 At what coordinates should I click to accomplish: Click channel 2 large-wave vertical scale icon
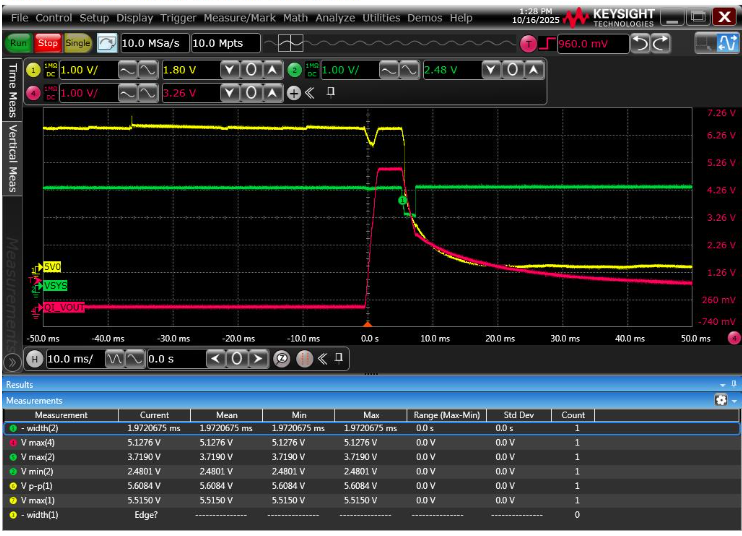tap(409, 70)
